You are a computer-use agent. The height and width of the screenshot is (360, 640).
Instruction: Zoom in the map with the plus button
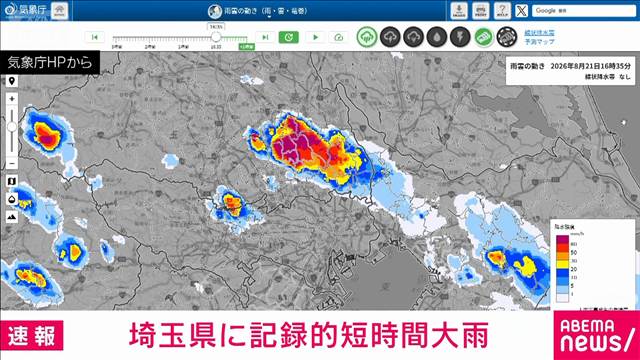[x=12, y=99]
